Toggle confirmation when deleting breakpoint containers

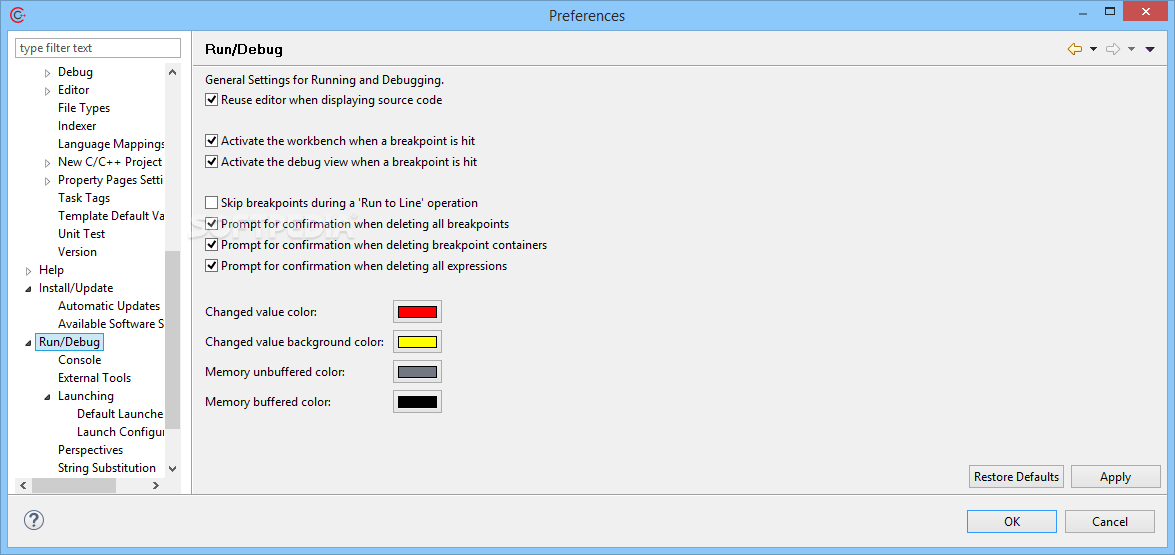211,245
